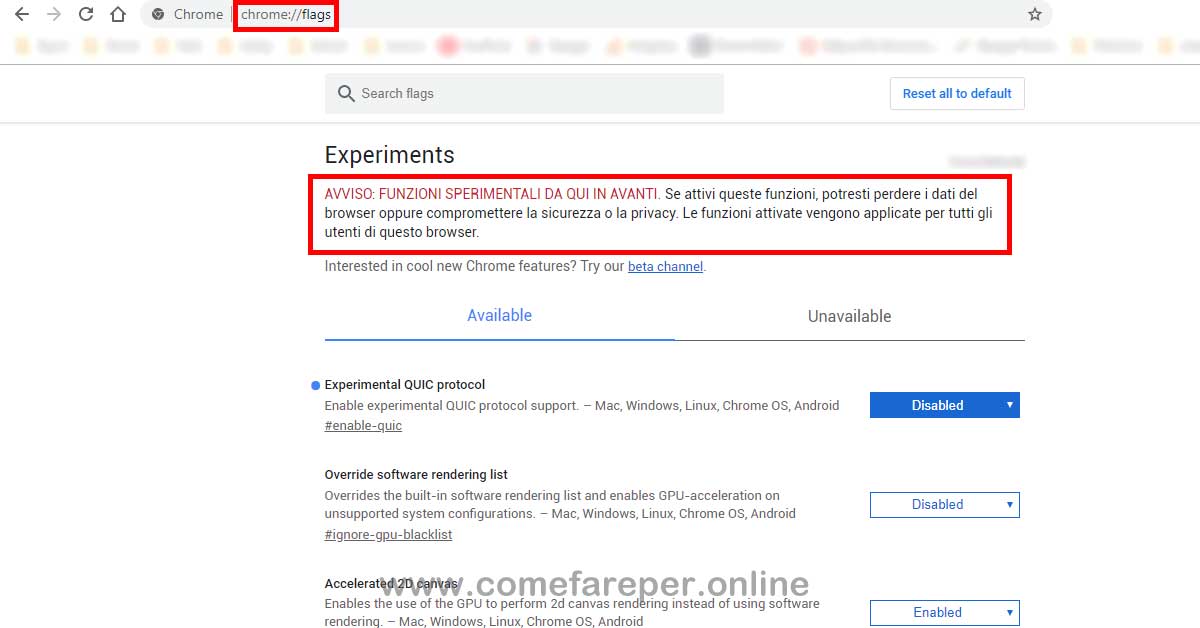Click the forward navigation arrow
Viewport: 1200px width, 628px height.
coord(52,14)
